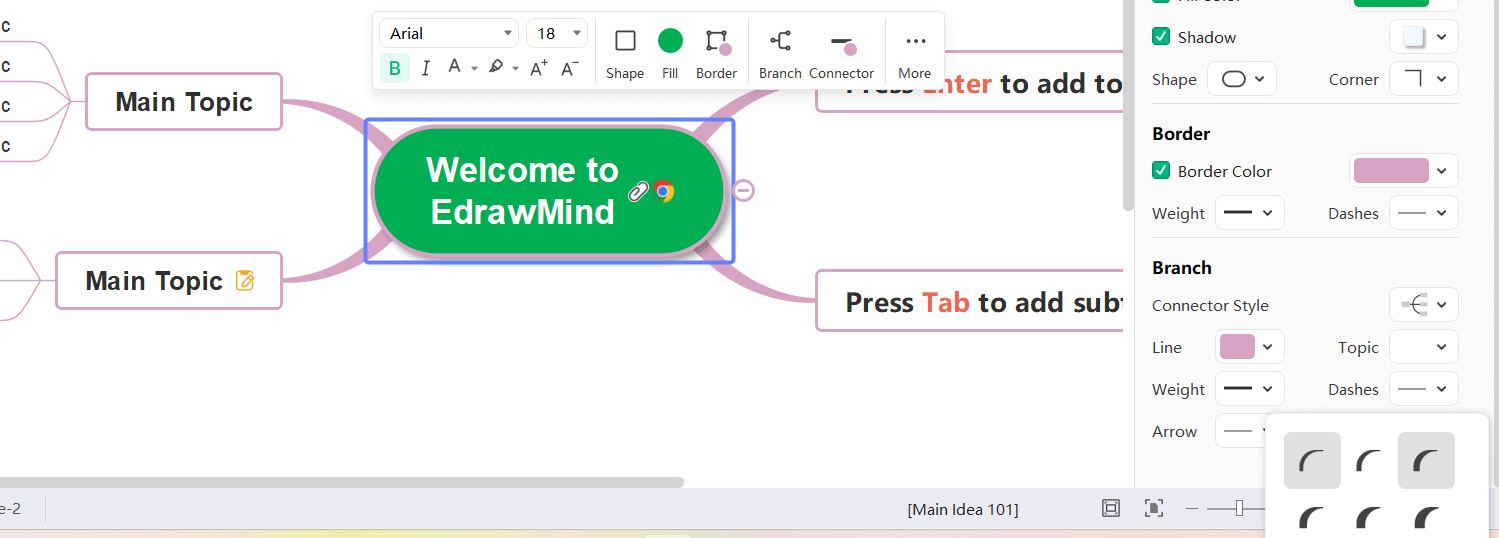Screen dimensions: 1499x538
Task: Click the zoom slider handle
Action: coord(1239,508)
